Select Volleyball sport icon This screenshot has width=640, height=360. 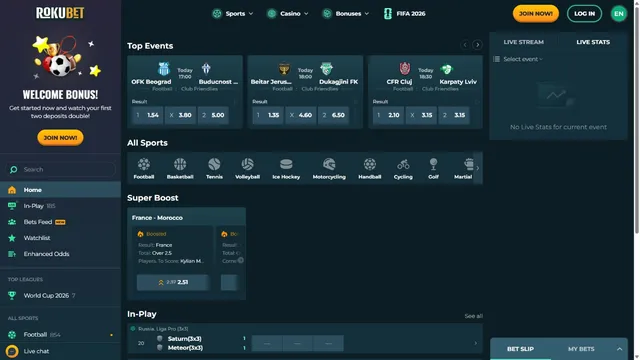[247, 168]
